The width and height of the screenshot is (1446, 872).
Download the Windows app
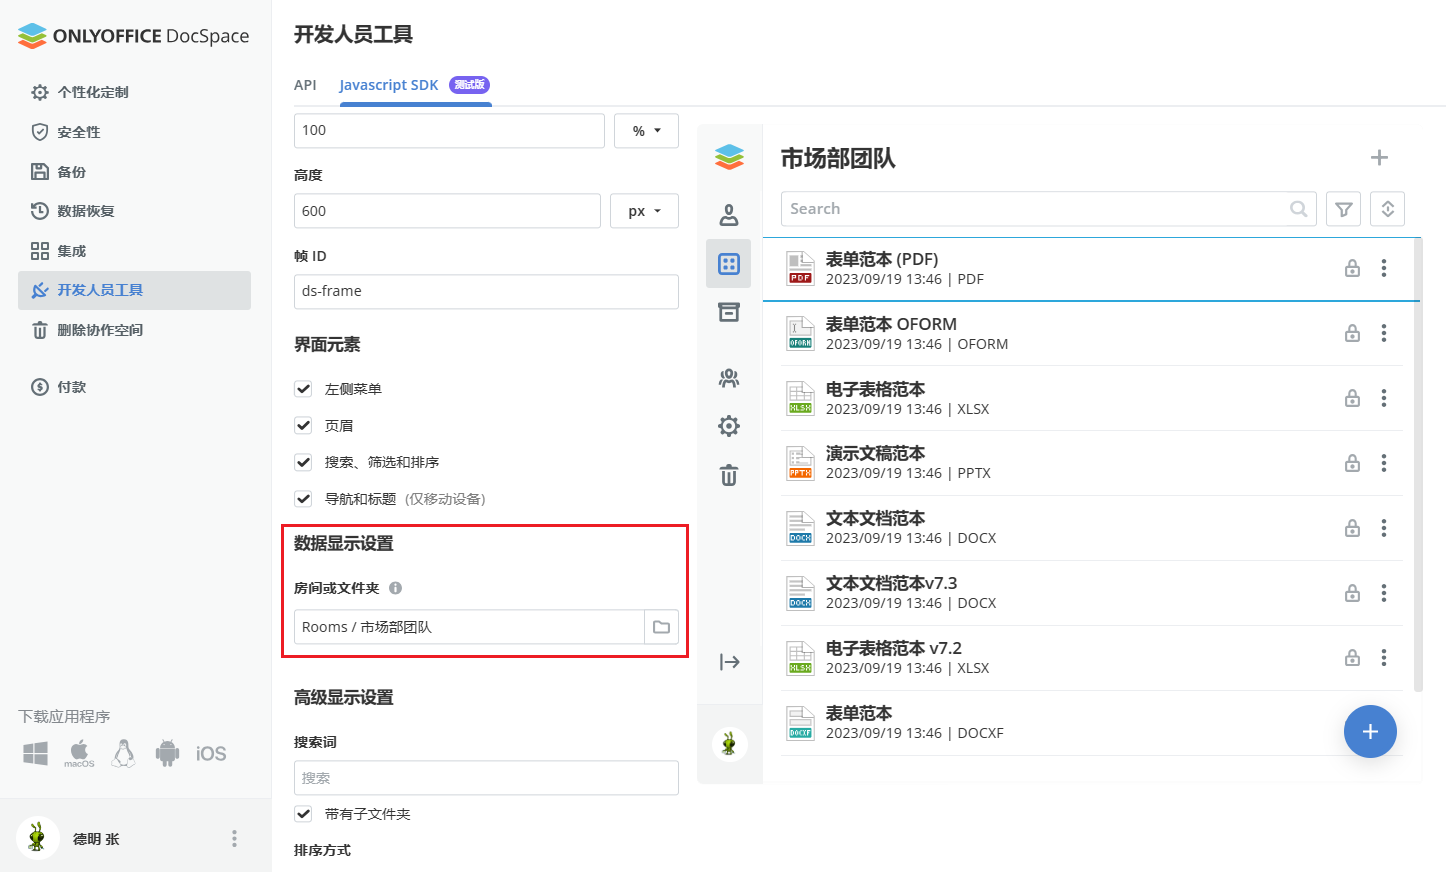35,753
